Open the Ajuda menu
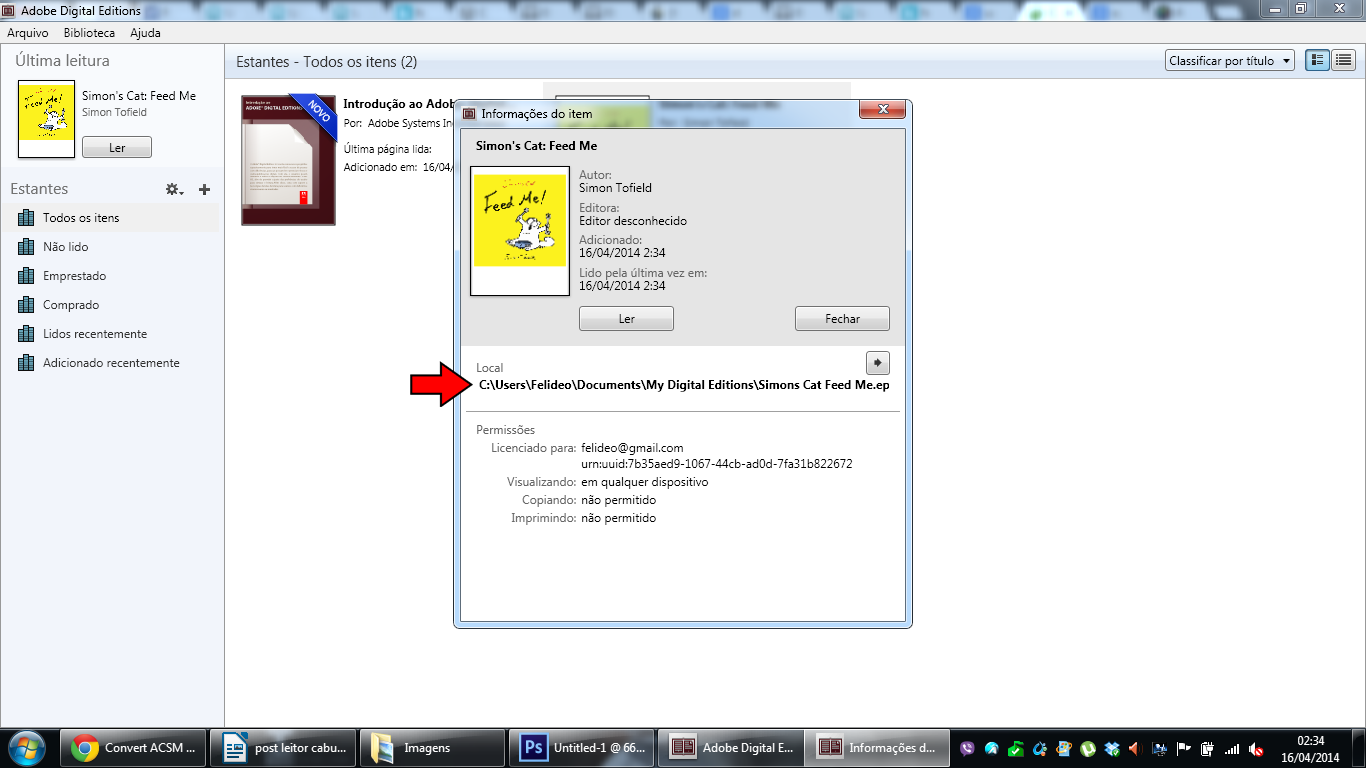This screenshot has height=768, width=1366. 145,33
